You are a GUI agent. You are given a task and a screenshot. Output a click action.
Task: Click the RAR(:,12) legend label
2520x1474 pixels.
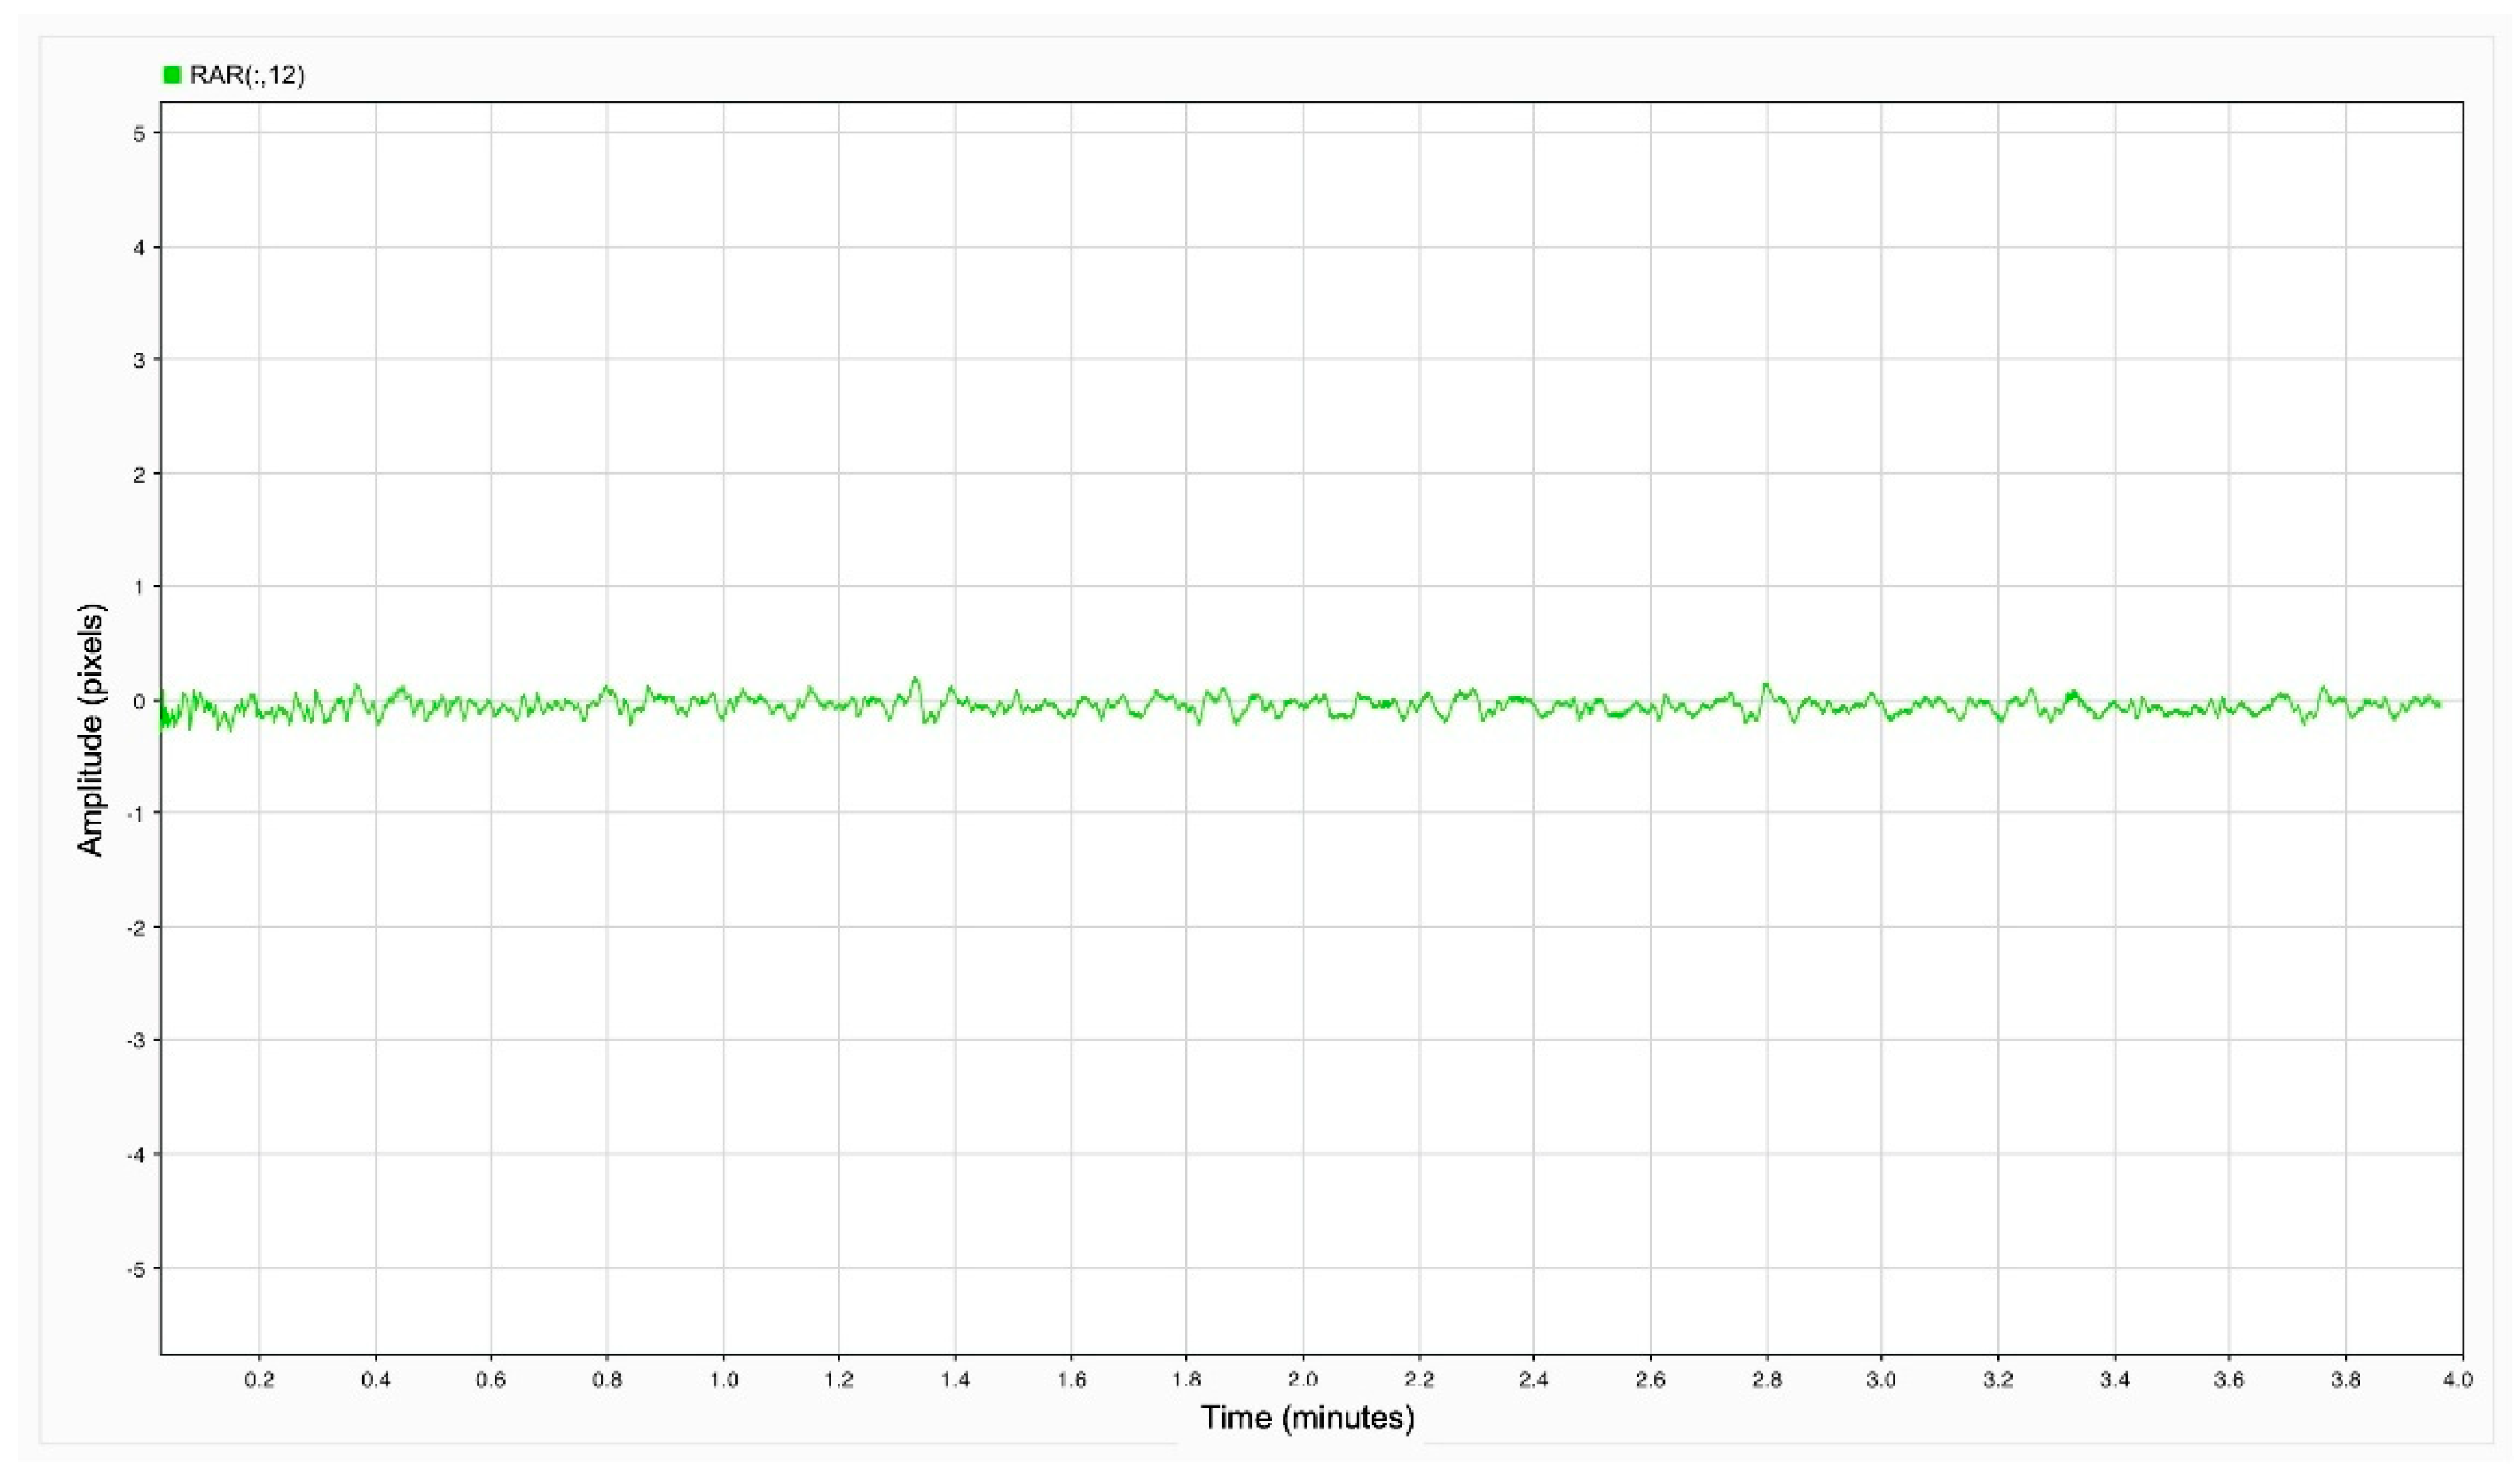(246, 75)
